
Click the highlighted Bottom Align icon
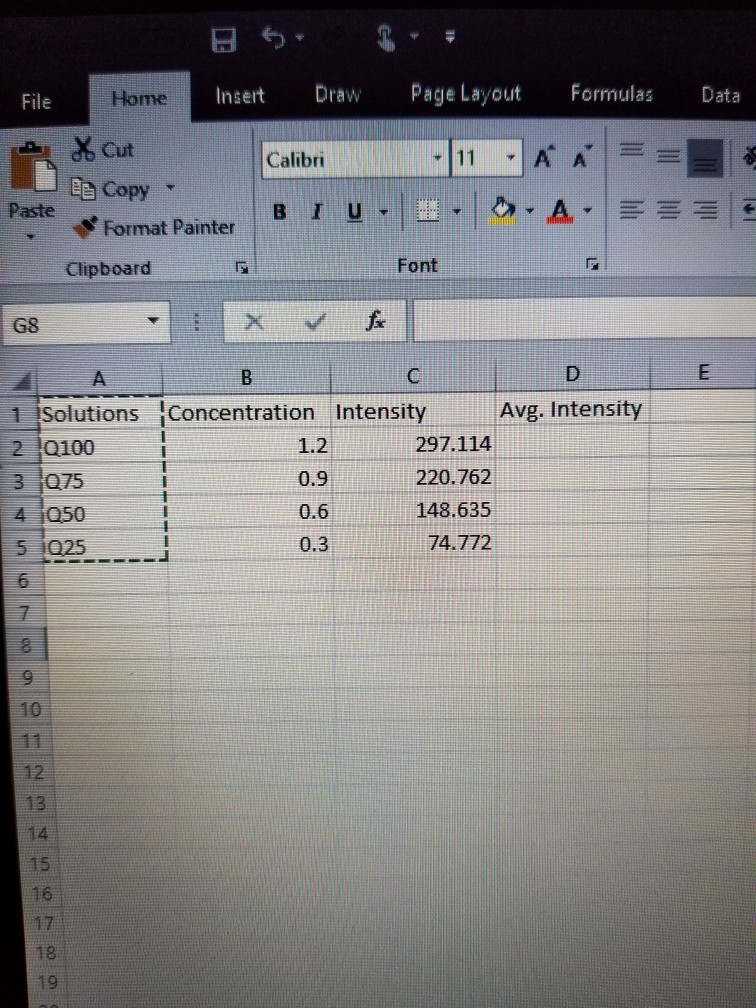705,158
